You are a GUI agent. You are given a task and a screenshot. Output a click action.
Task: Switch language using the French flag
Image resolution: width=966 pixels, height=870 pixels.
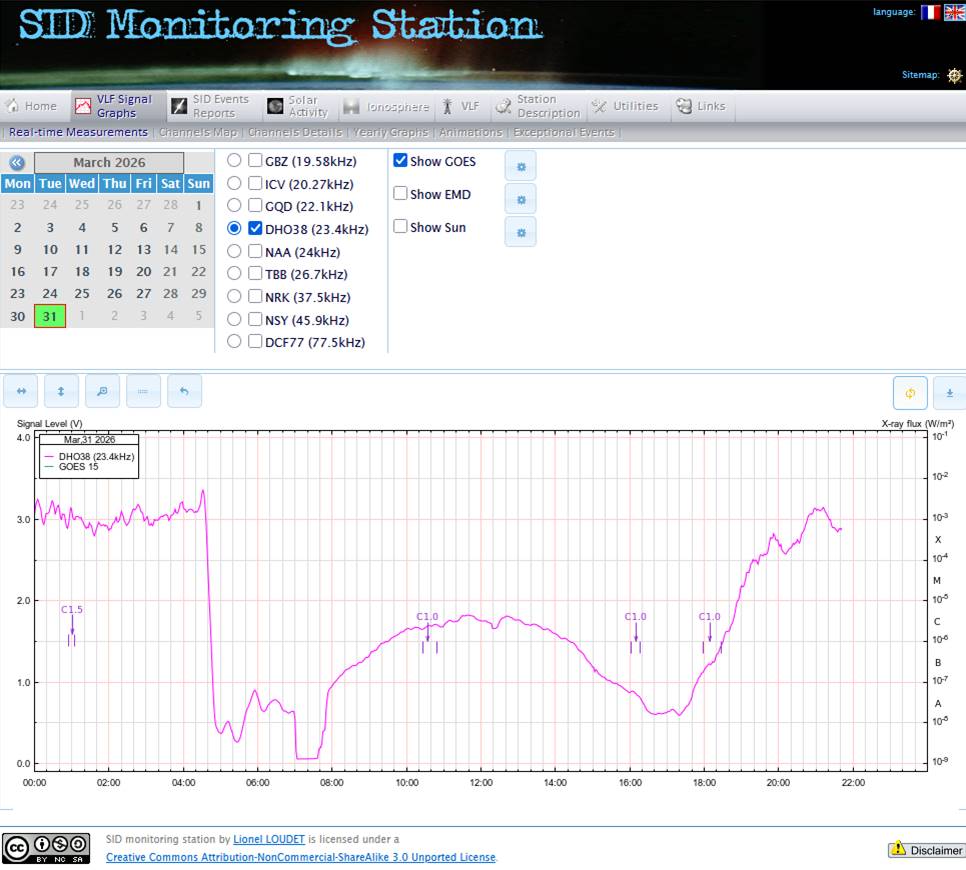[x=930, y=12]
